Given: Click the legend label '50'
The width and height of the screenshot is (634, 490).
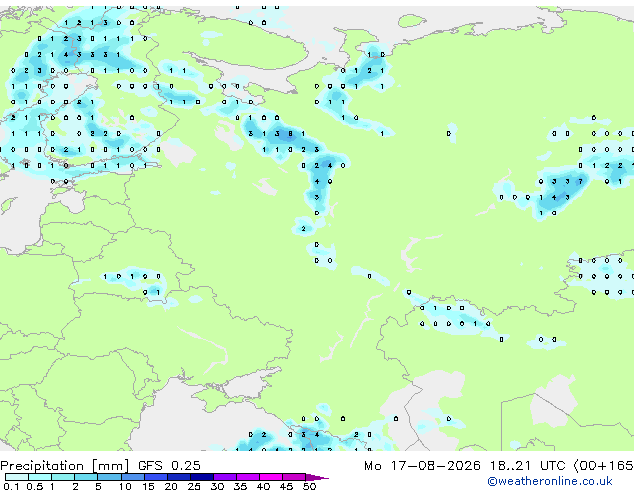Looking at the screenshot, I should point(309,486).
